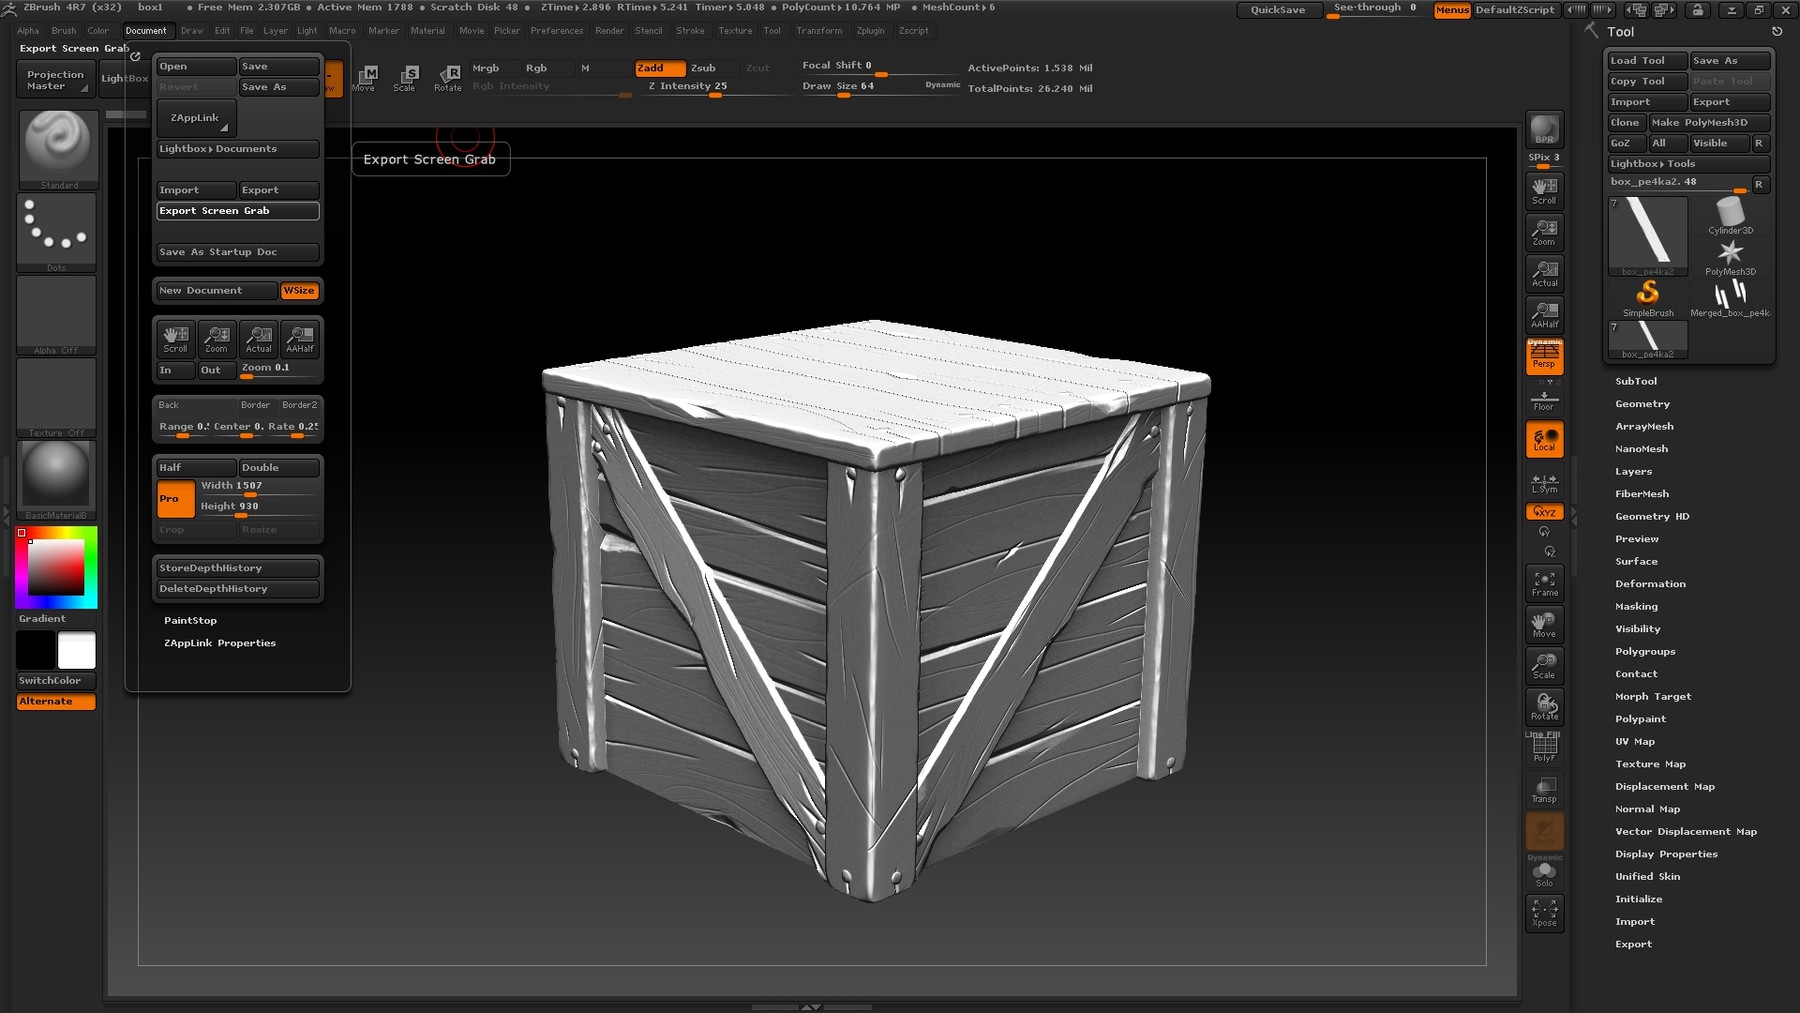
Task: Click the BPR render icon
Action: tap(1544, 130)
